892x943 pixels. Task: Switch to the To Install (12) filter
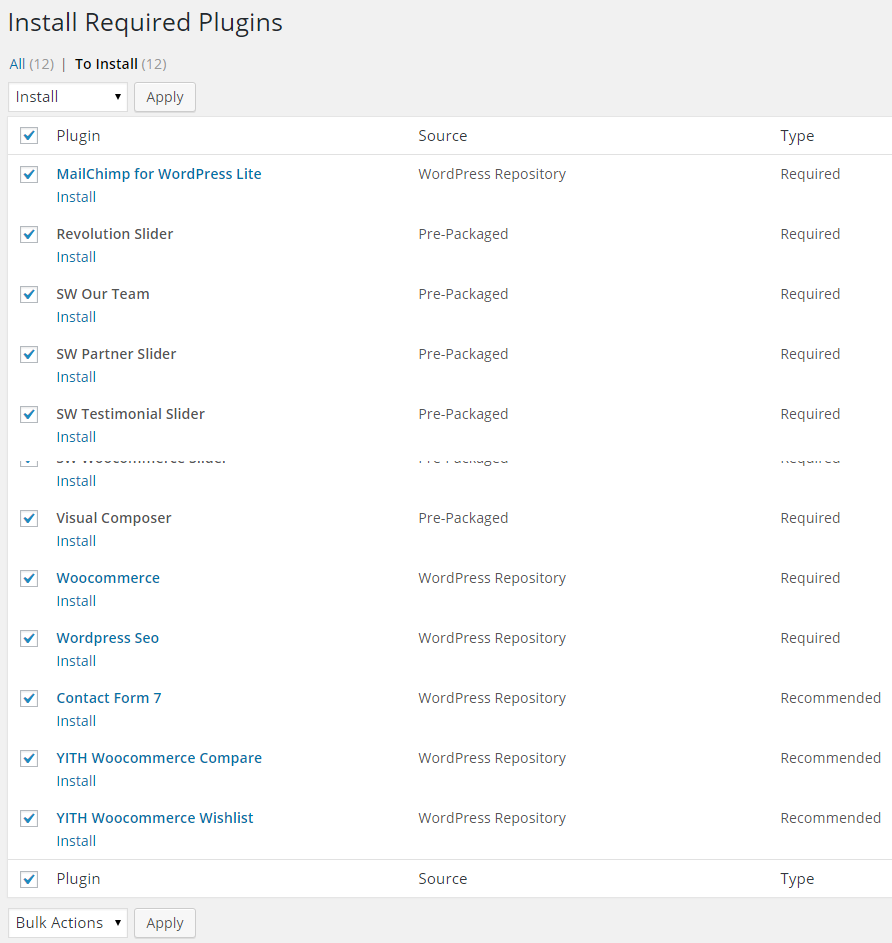click(x=120, y=64)
